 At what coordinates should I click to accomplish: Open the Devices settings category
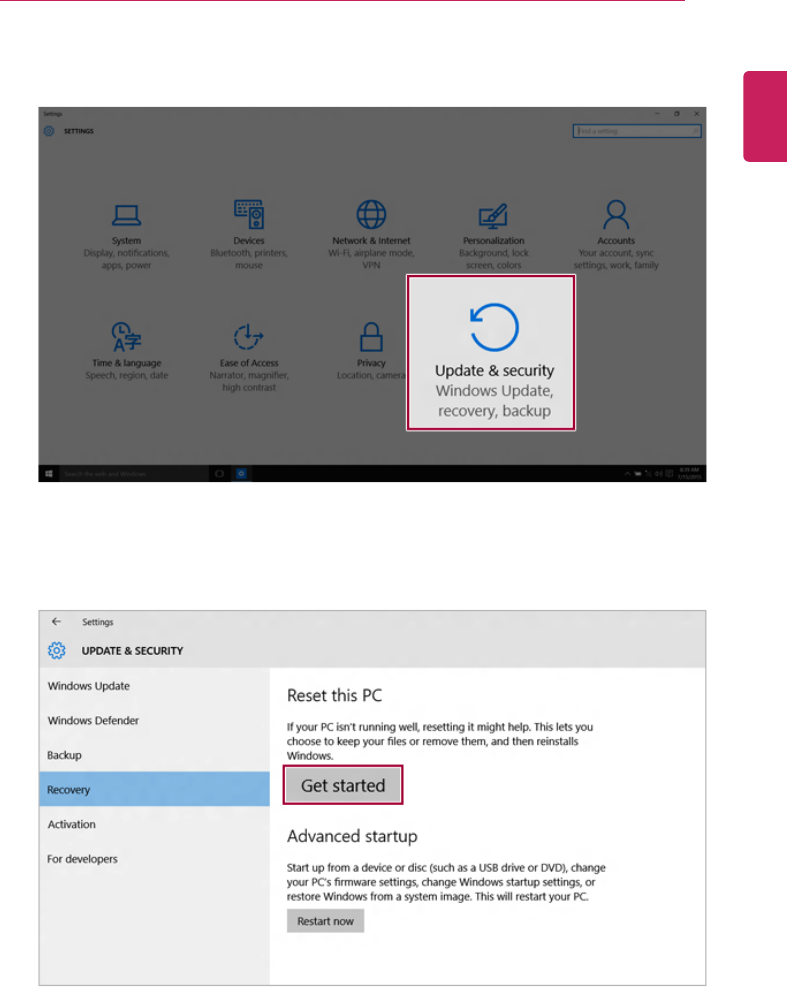tap(249, 235)
